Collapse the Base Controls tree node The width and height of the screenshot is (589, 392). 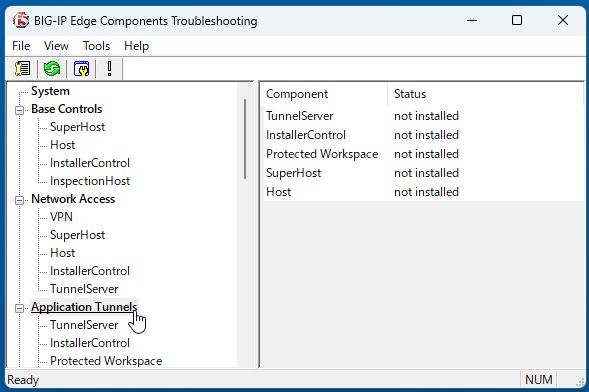coord(20,110)
